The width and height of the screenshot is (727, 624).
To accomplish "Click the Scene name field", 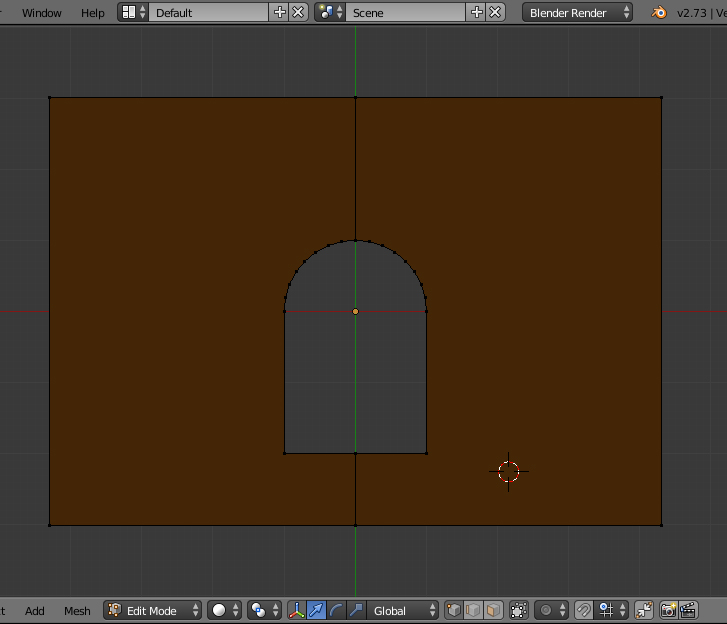I will [x=405, y=13].
